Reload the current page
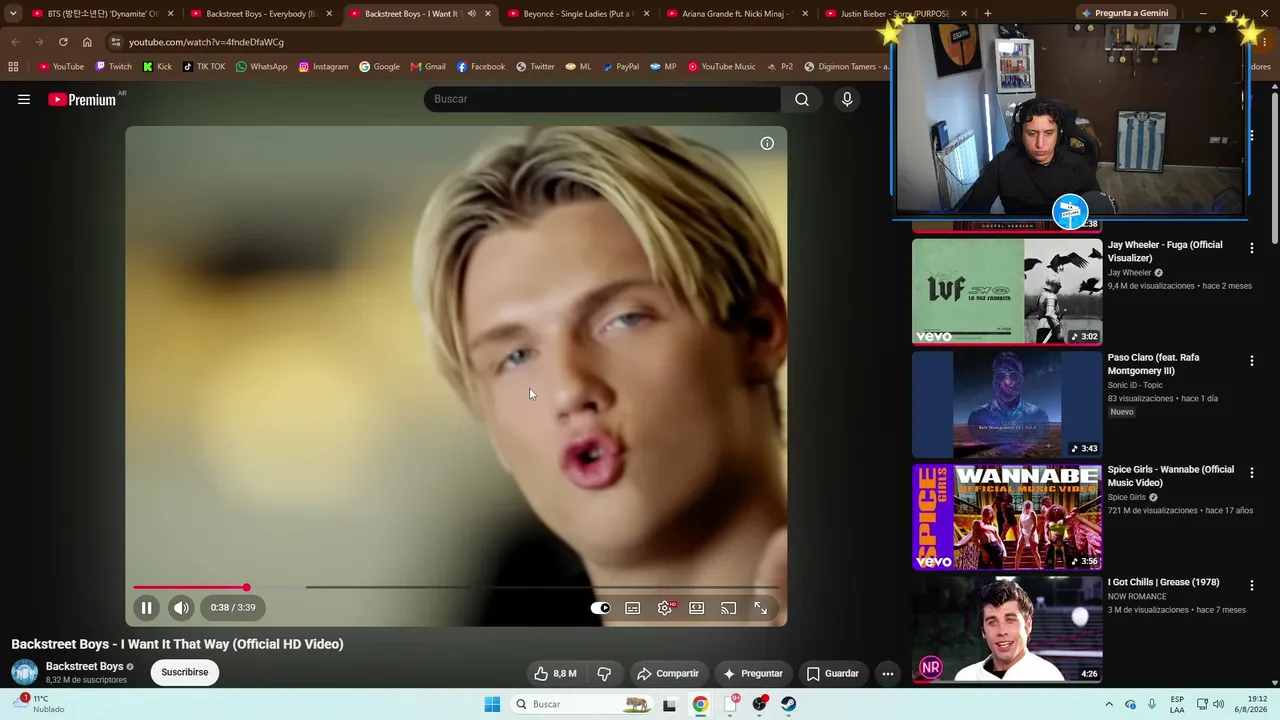Image resolution: width=1280 pixels, height=720 pixels. [x=63, y=42]
